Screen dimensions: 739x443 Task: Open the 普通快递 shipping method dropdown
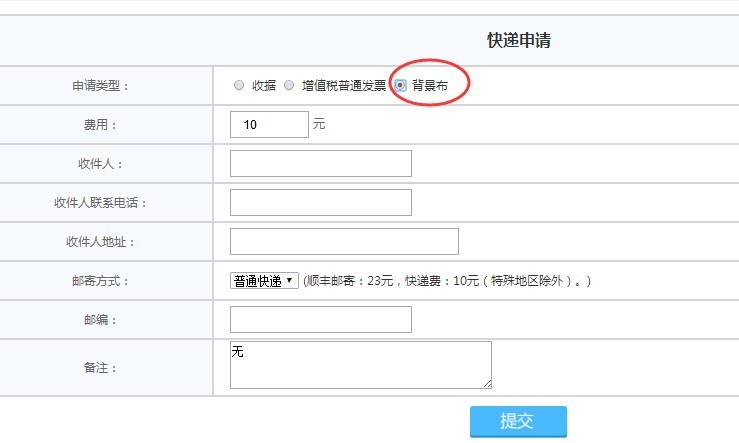(x=264, y=281)
